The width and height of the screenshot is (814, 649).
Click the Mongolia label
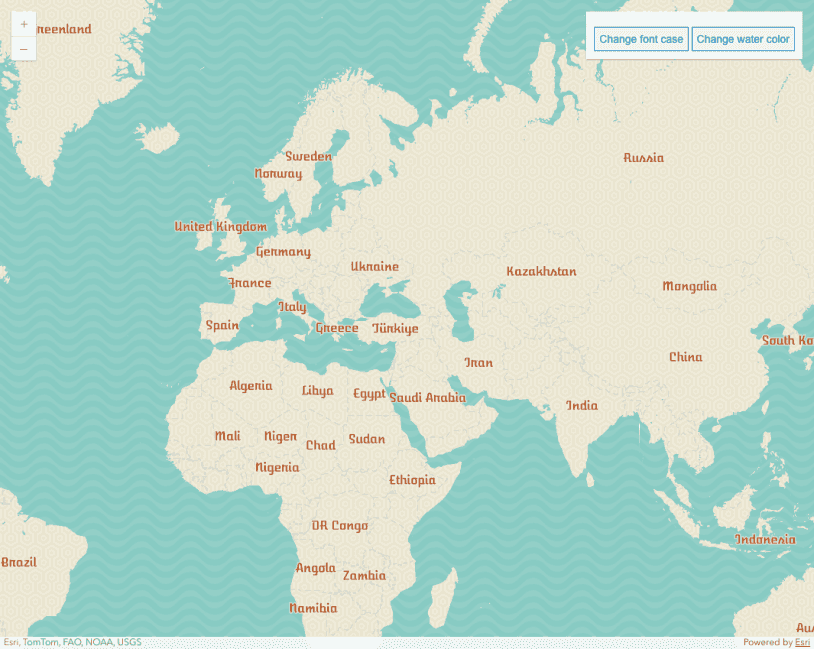coord(690,286)
